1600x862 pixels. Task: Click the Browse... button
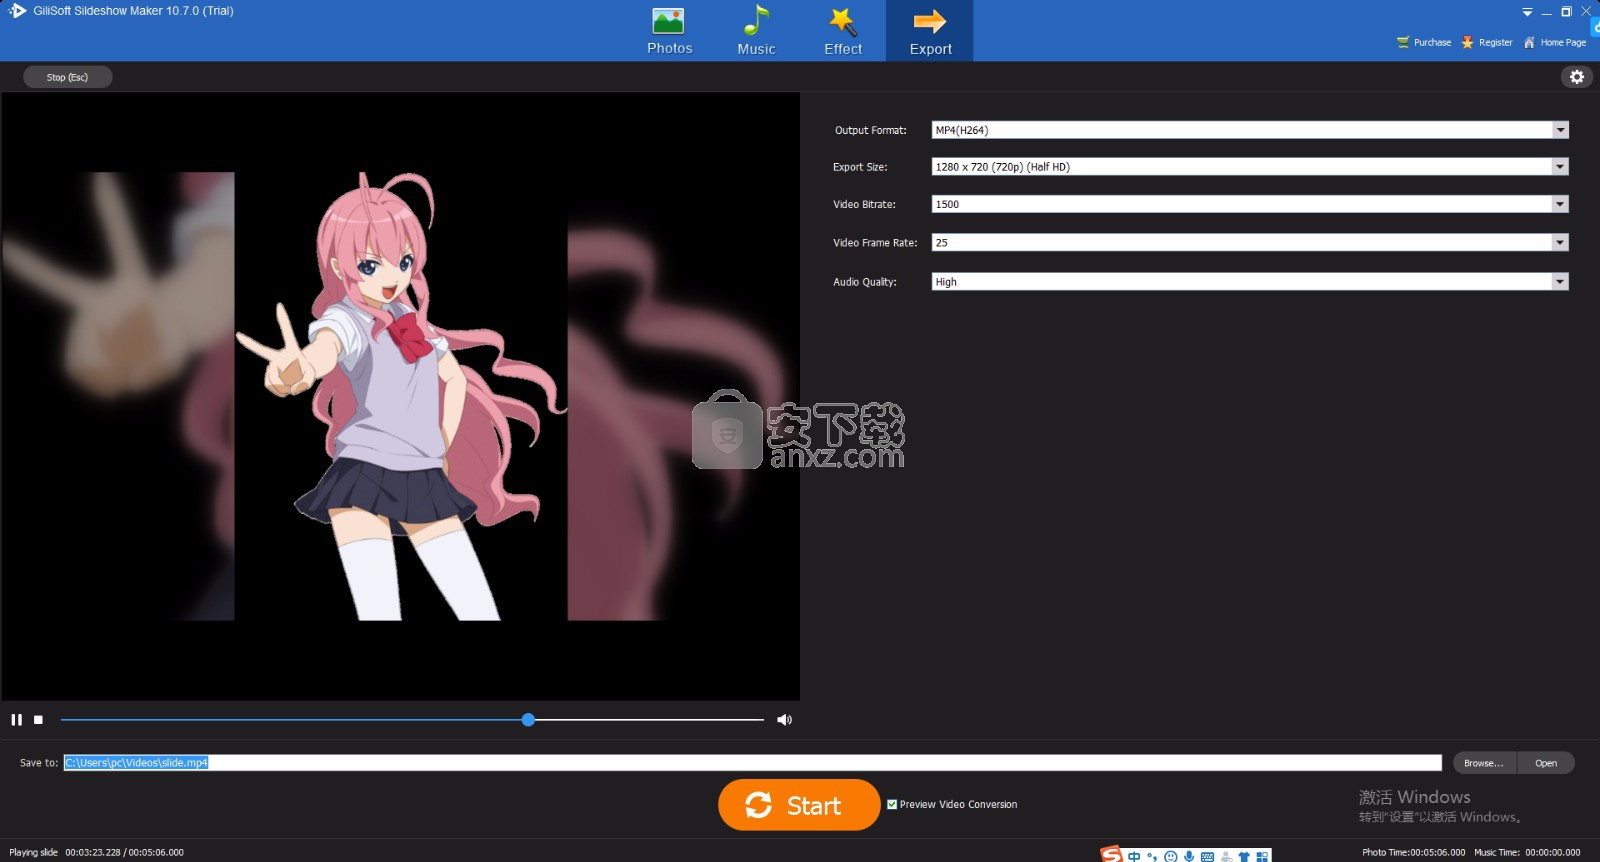pos(1483,763)
